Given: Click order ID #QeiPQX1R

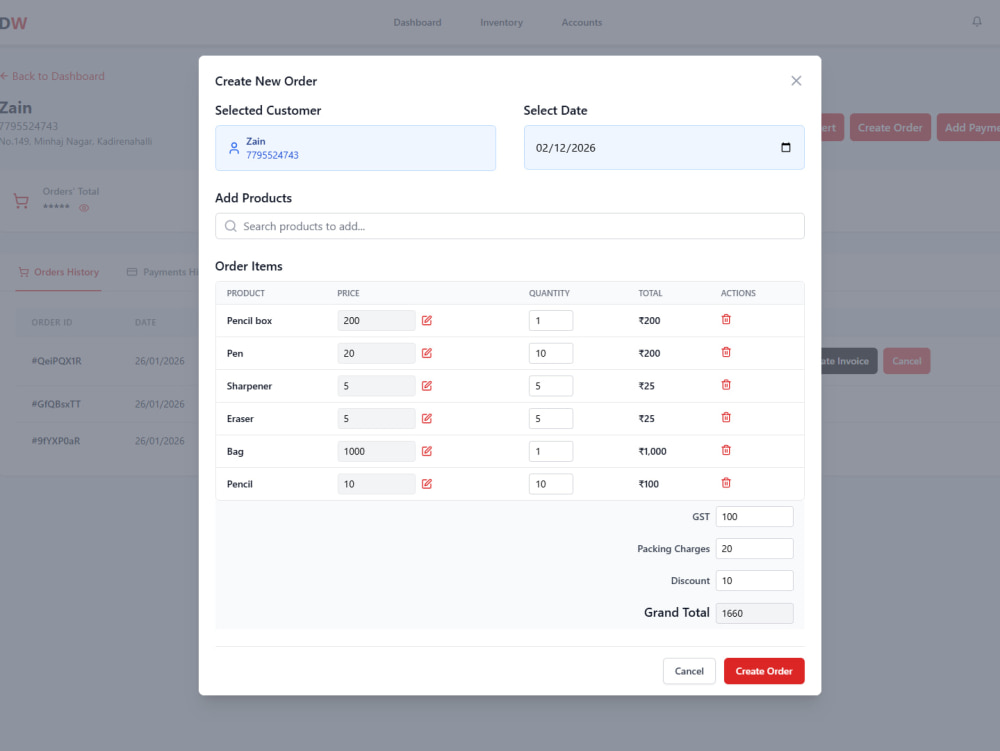Looking at the screenshot, I should (57, 361).
